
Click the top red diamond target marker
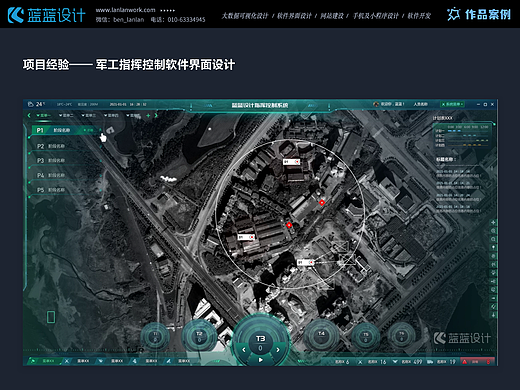click(x=322, y=202)
